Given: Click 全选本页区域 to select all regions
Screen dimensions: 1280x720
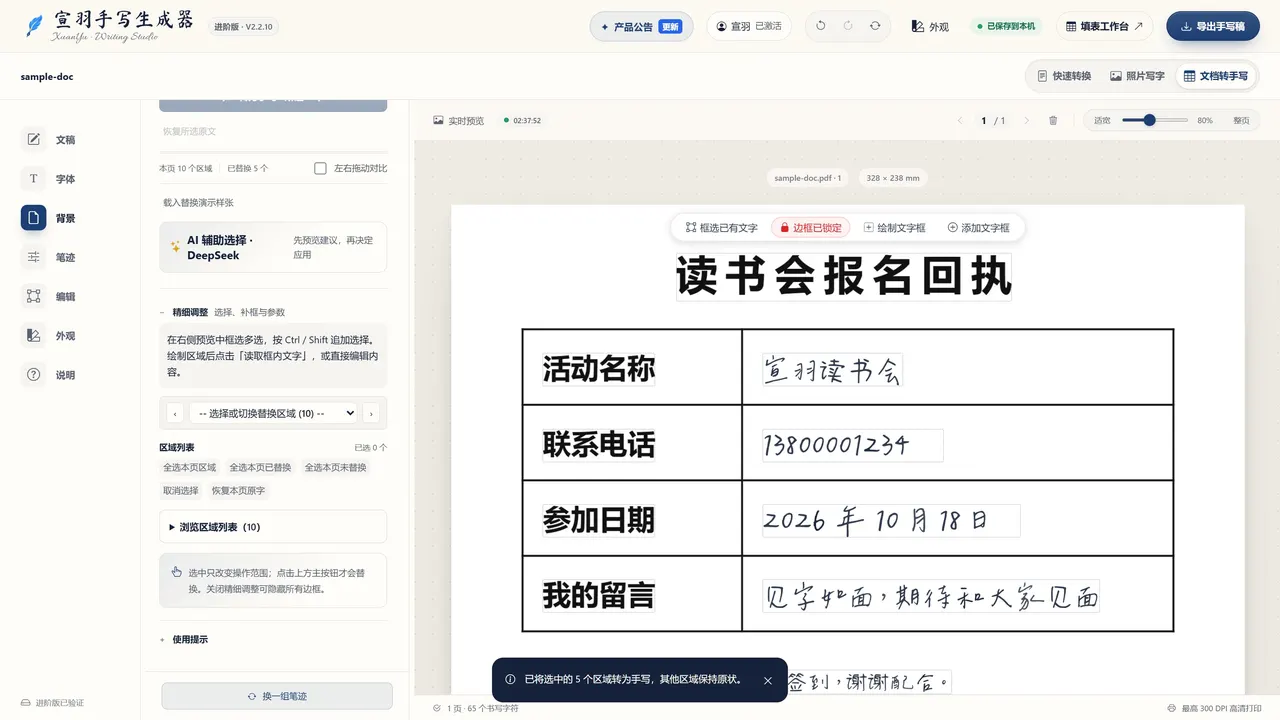Looking at the screenshot, I should [x=190, y=468].
